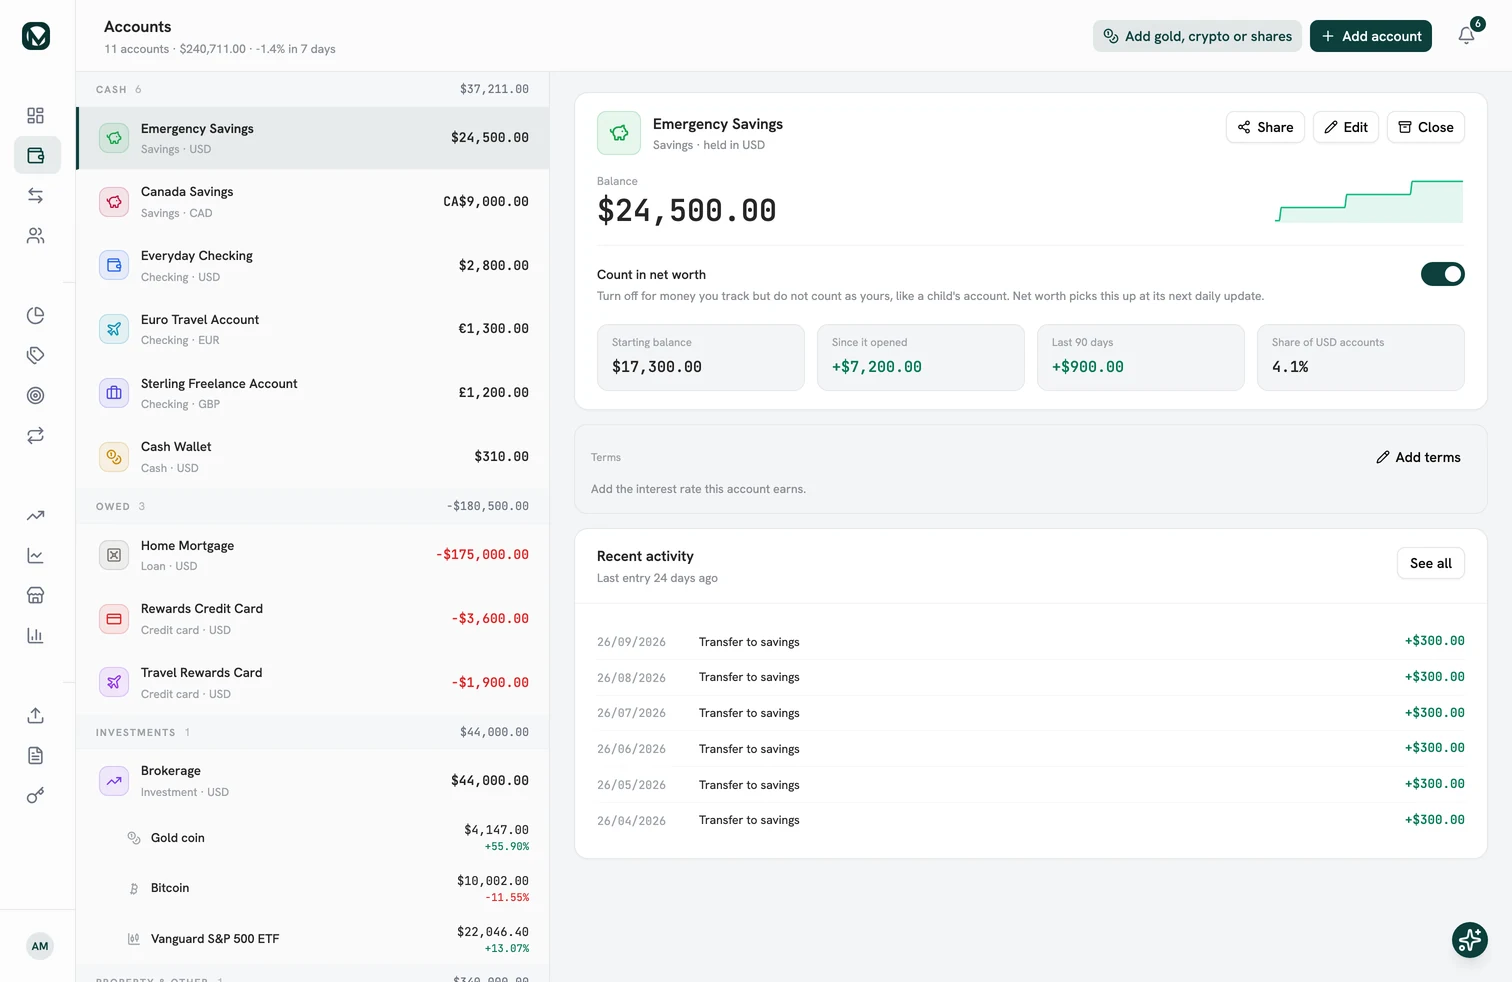Open the tags icon in sidebar
Screen dimensions: 1512x982
point(36,356)
